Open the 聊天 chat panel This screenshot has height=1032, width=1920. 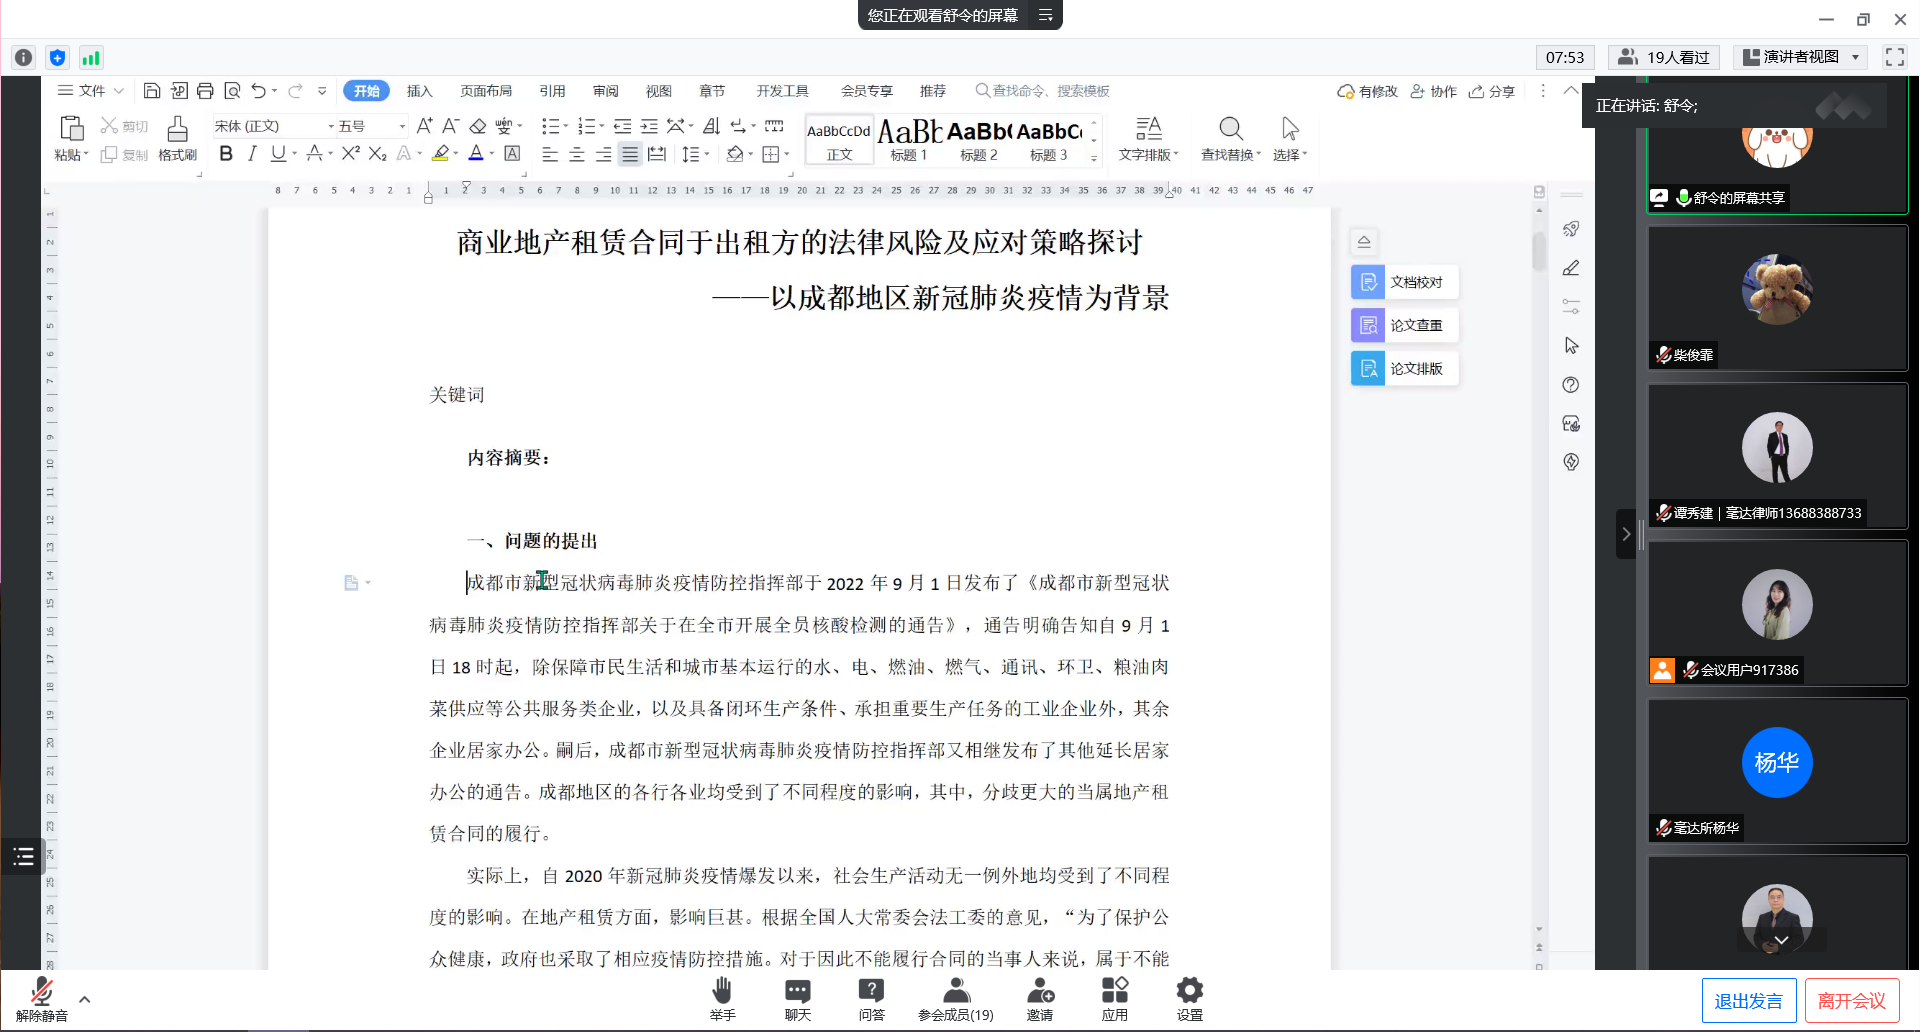pos(798,999)
